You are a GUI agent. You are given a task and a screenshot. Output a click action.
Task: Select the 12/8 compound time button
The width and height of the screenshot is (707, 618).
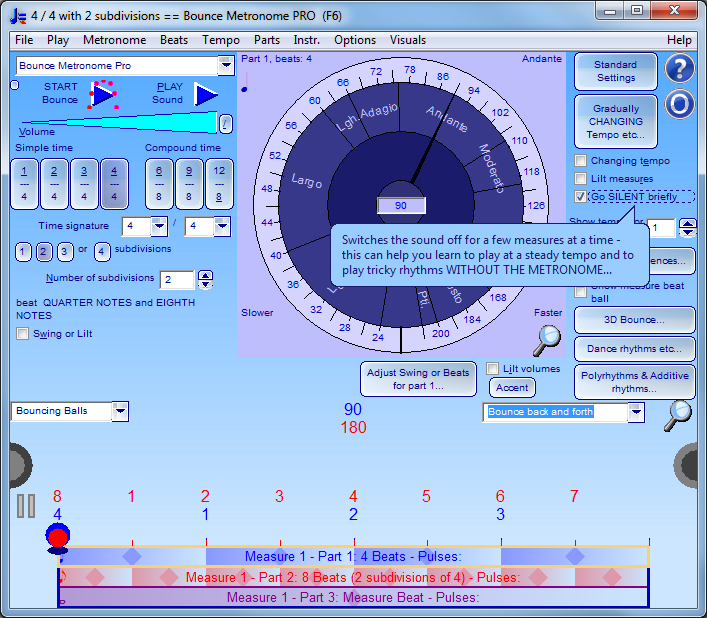click(x=219, y=184)
